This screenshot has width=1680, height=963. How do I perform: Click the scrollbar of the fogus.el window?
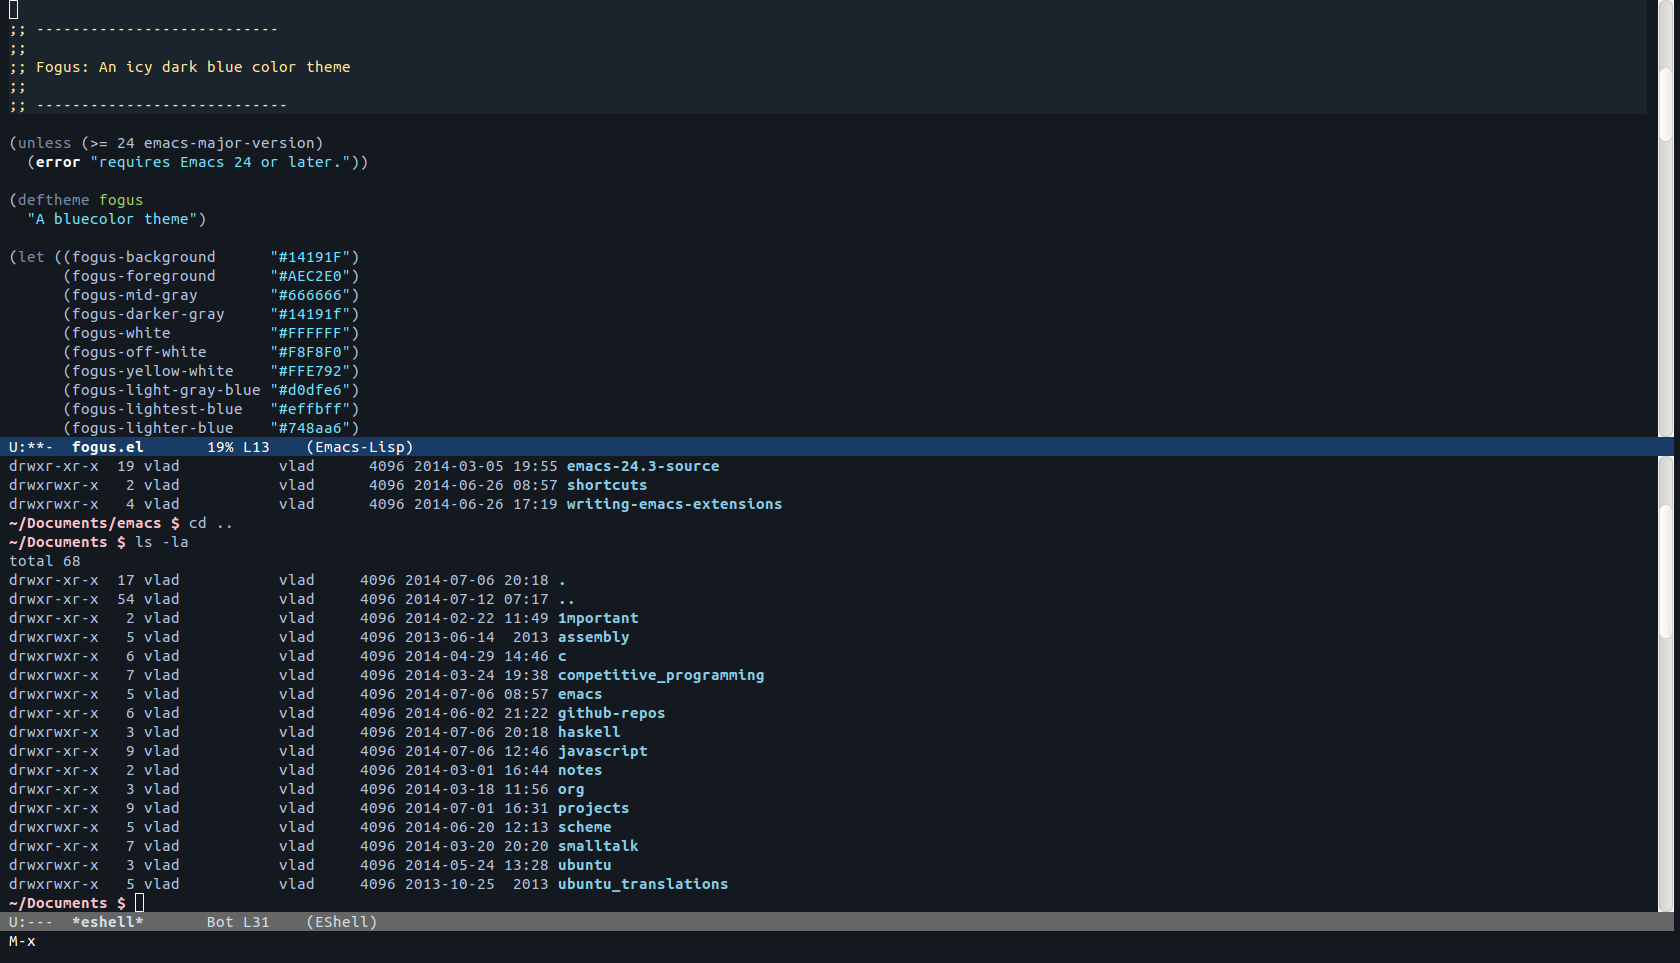(1665, 218)
